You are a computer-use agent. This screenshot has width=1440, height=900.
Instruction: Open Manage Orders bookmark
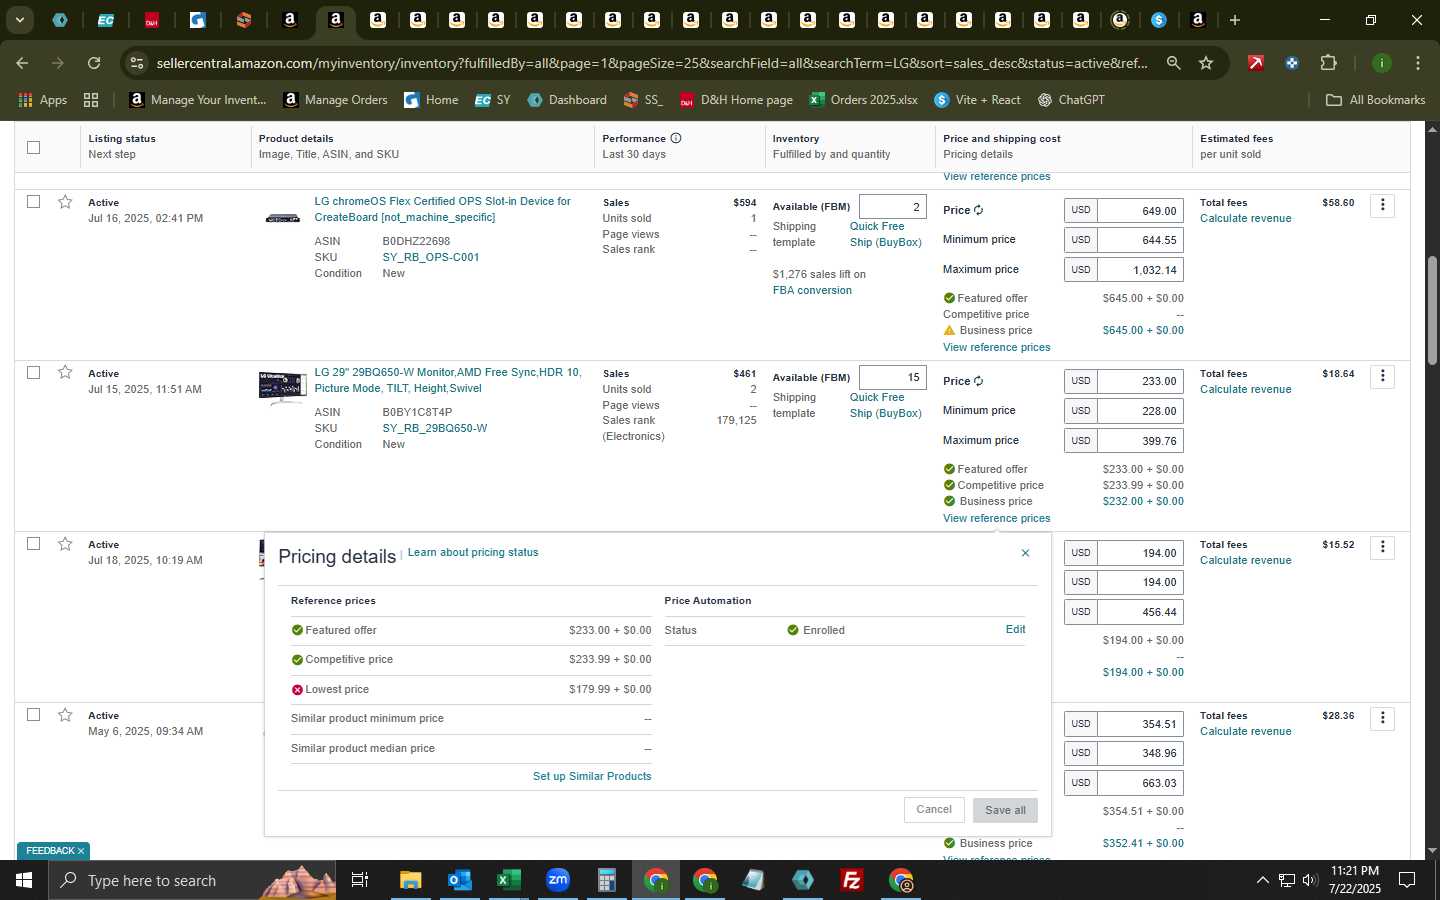[335, 100]
